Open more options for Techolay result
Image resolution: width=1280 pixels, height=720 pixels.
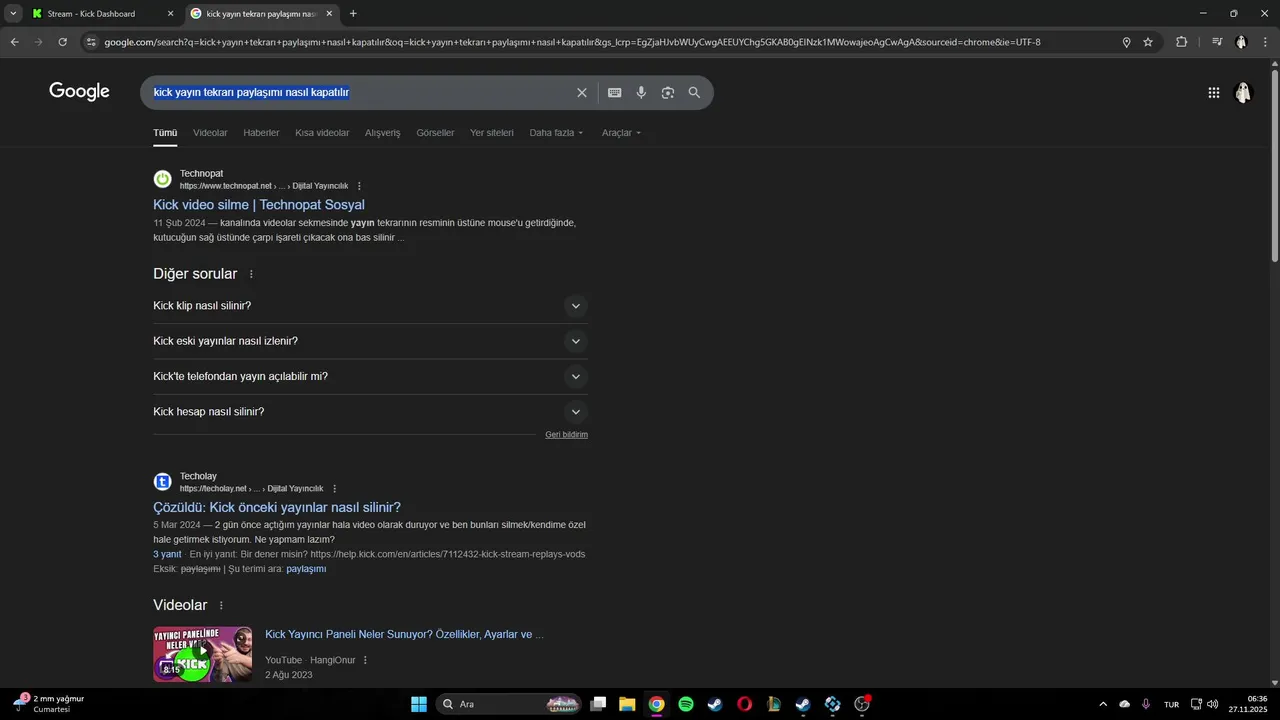pos(335,489)
